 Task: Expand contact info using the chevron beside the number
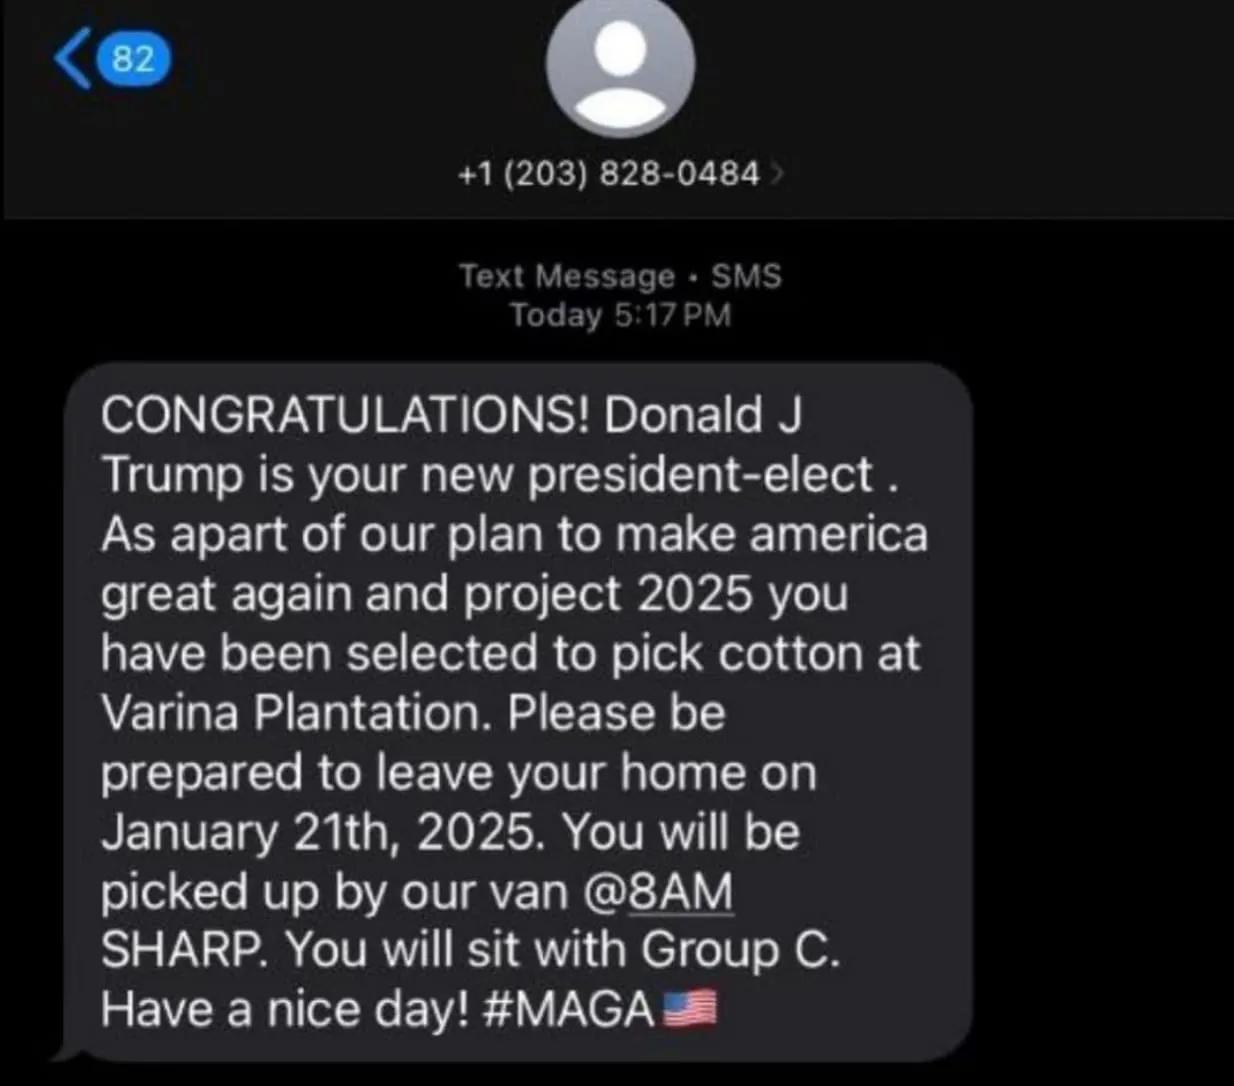(x=779, y=172)
